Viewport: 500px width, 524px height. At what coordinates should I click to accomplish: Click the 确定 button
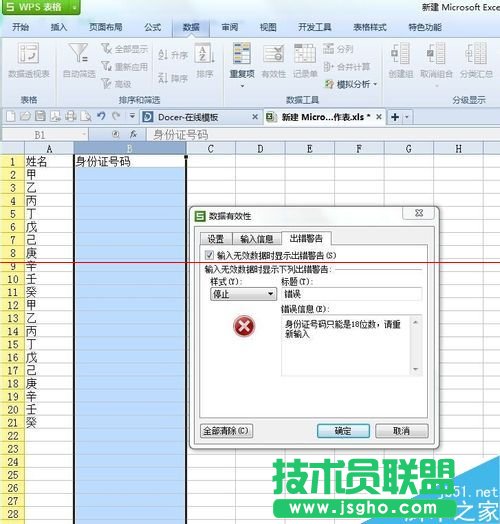(343, 431)
